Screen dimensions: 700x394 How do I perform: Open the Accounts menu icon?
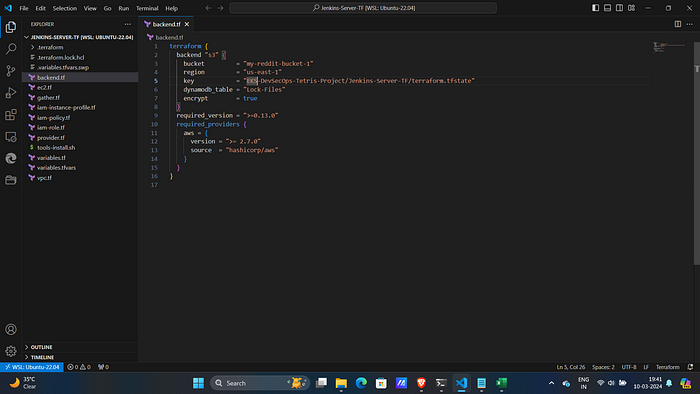(x=11, y=329)
